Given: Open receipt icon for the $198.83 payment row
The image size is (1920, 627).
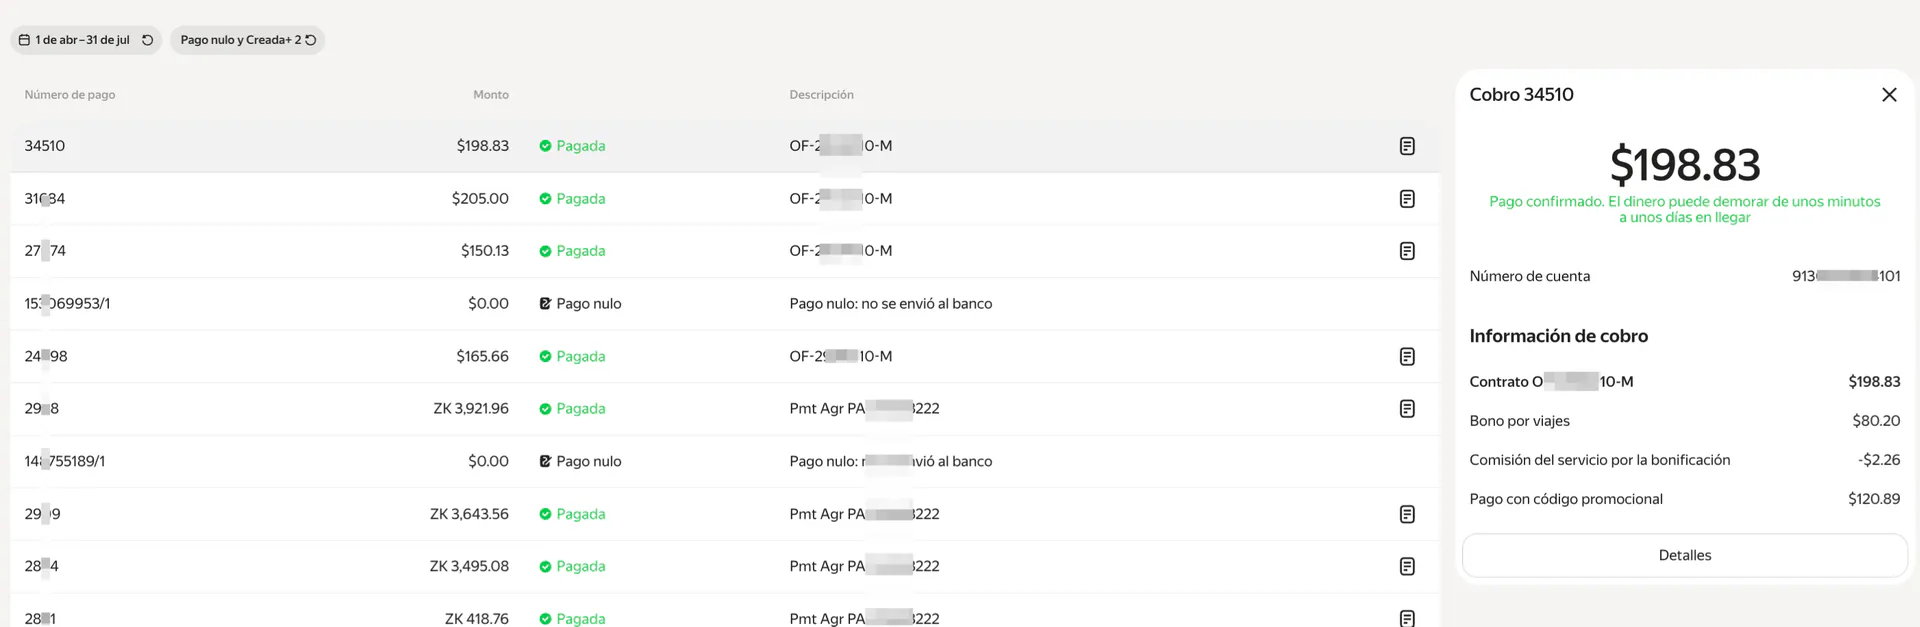Looking at the screenshot, I should click(1407, 146).
